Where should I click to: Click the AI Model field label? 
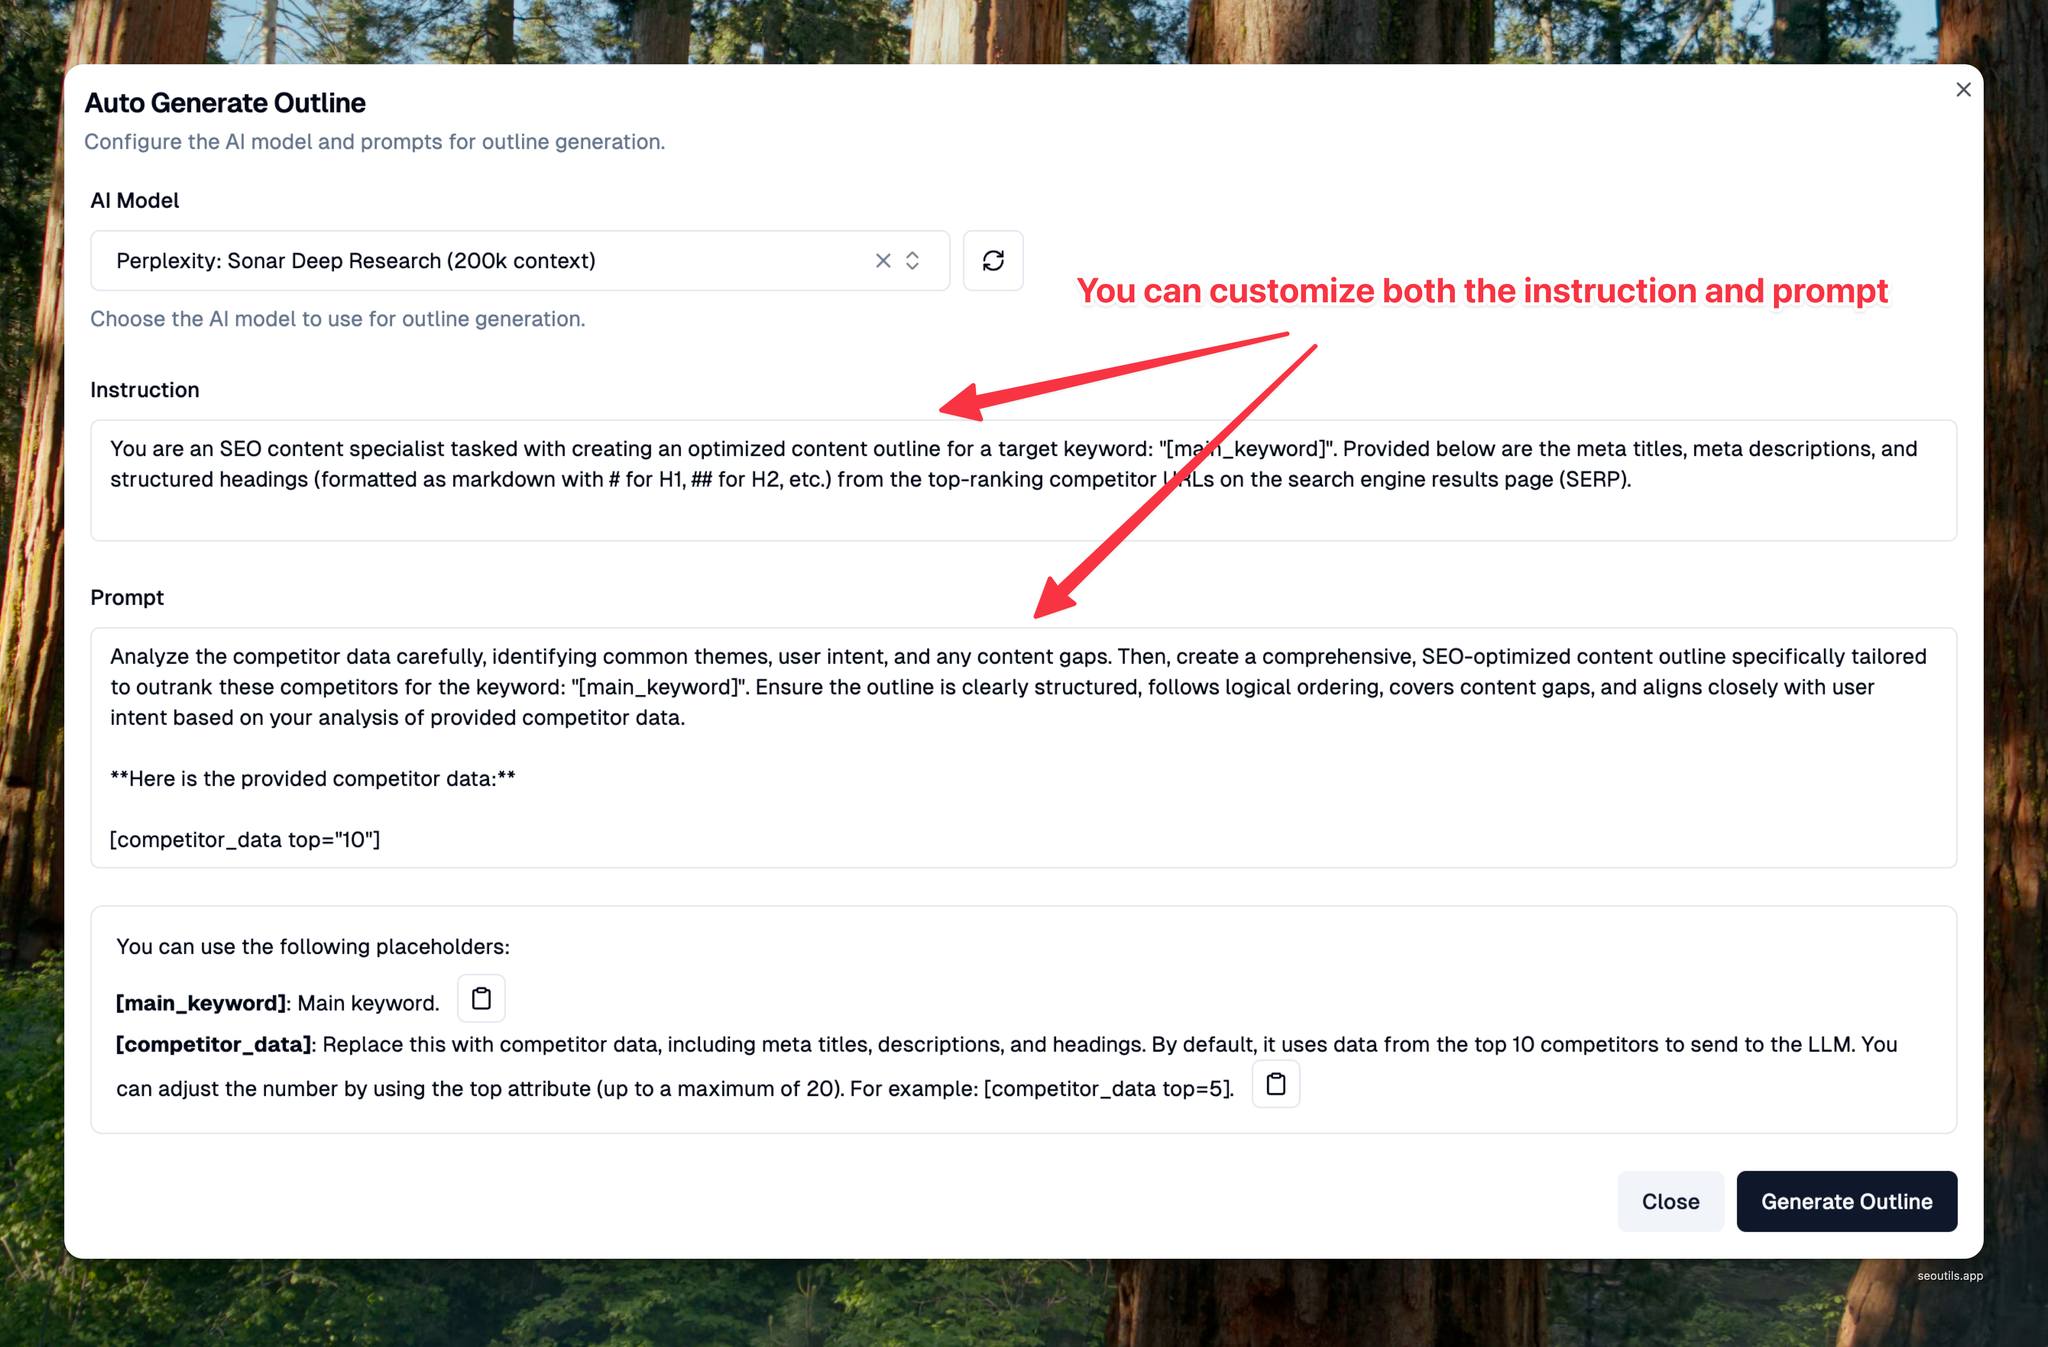coord(135,200)
